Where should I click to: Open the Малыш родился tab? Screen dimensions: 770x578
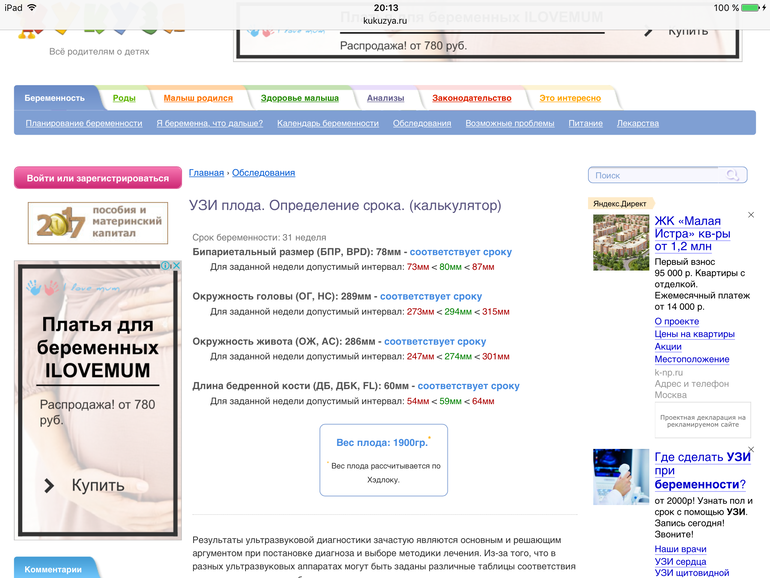coord(198,98)
